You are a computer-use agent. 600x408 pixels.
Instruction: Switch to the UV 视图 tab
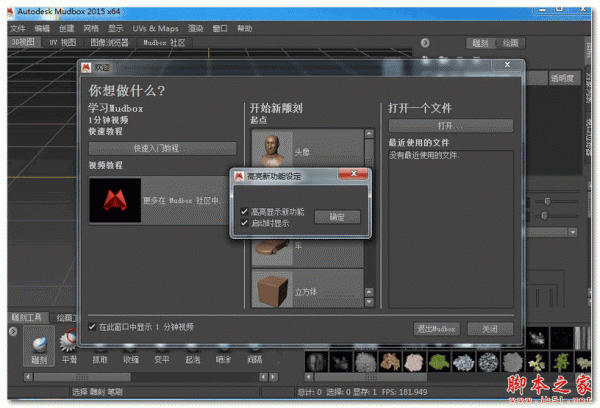click(63, 43)
